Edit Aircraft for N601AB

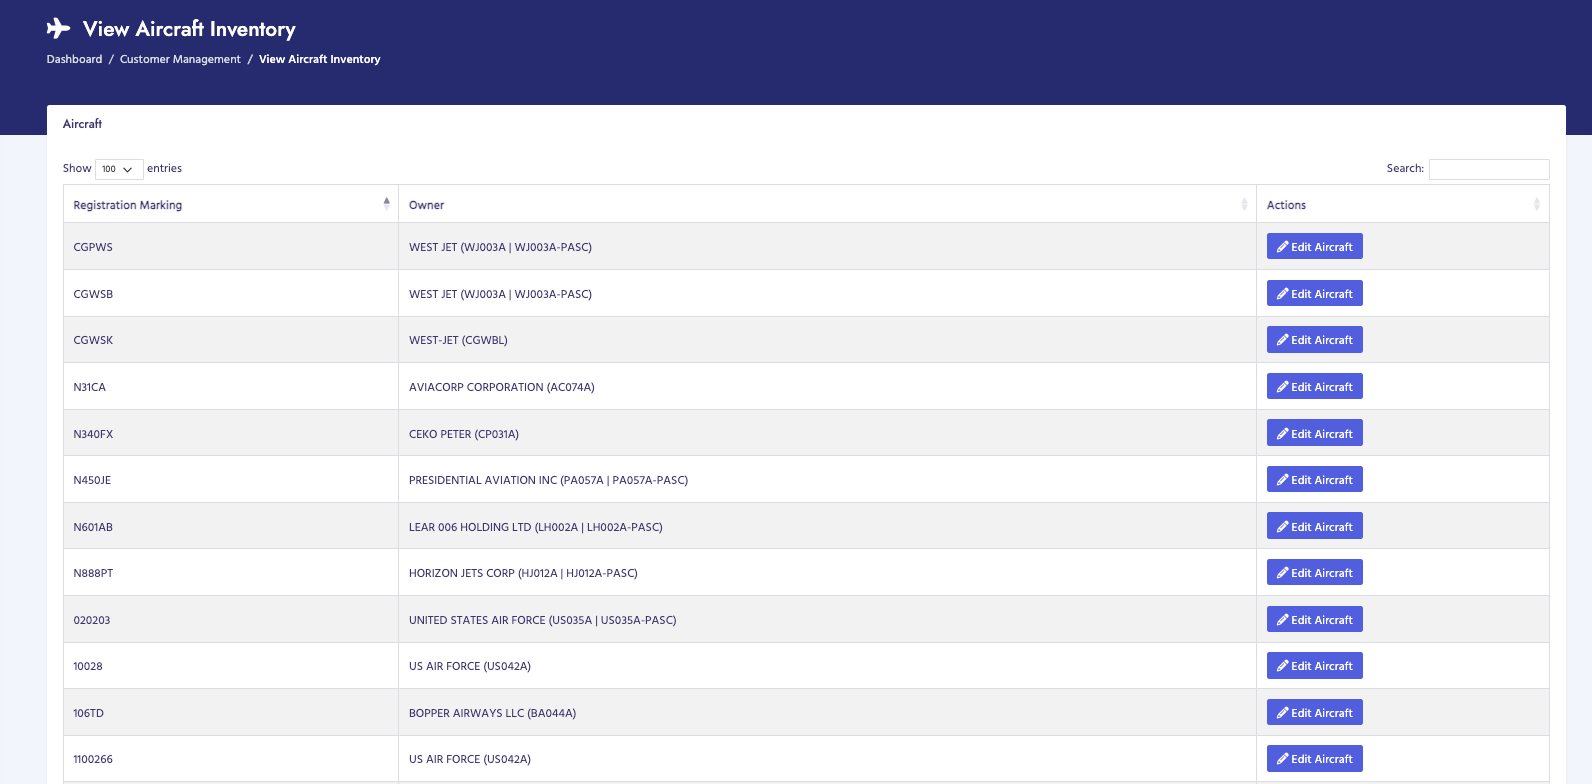(1314, 527)
